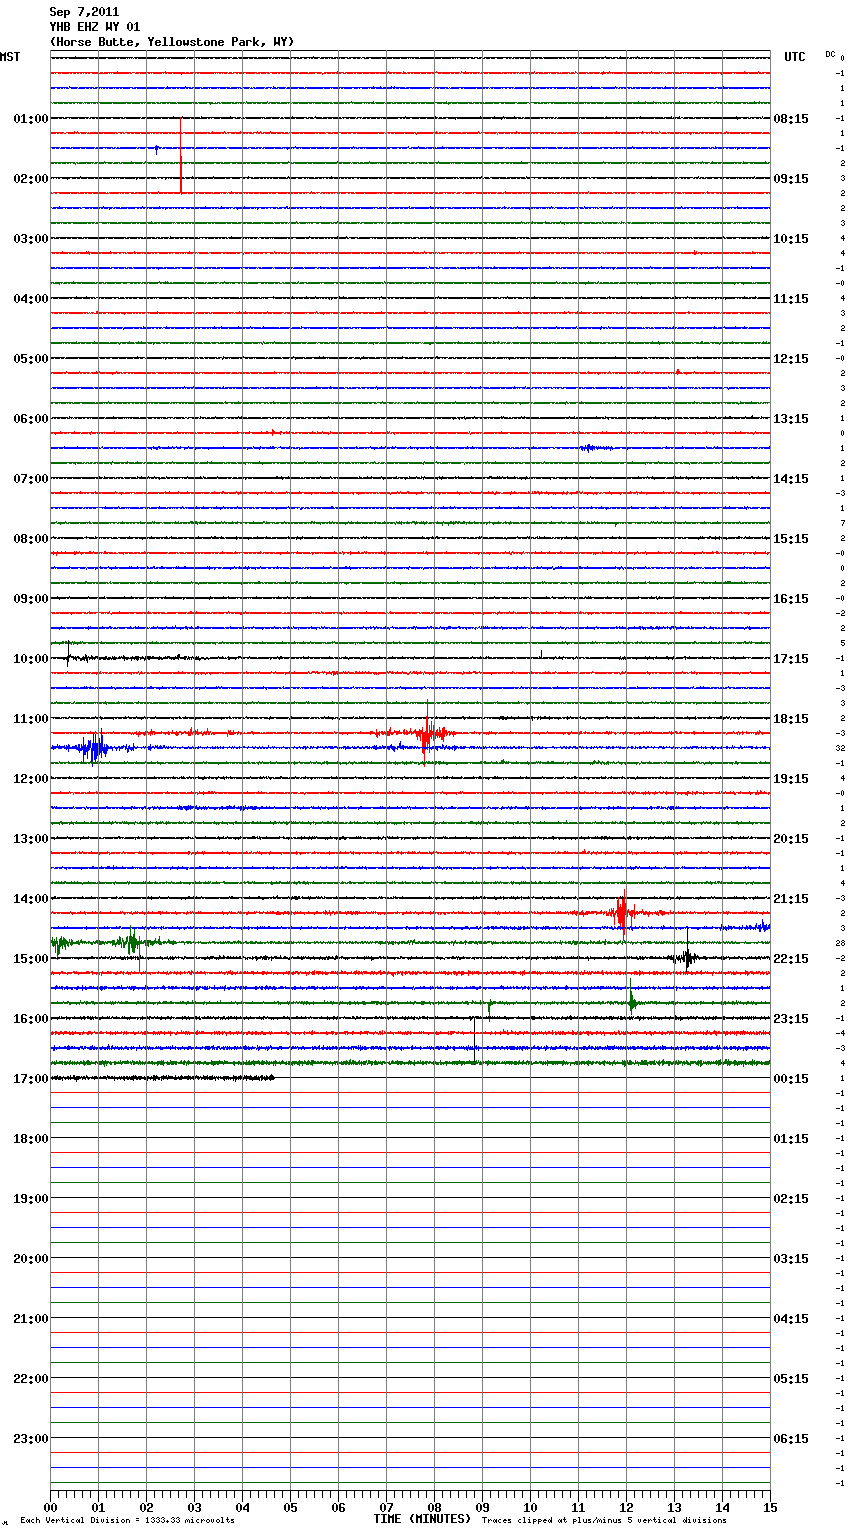
Task: Click the '20:00' MST time label
Action: 31,1259
